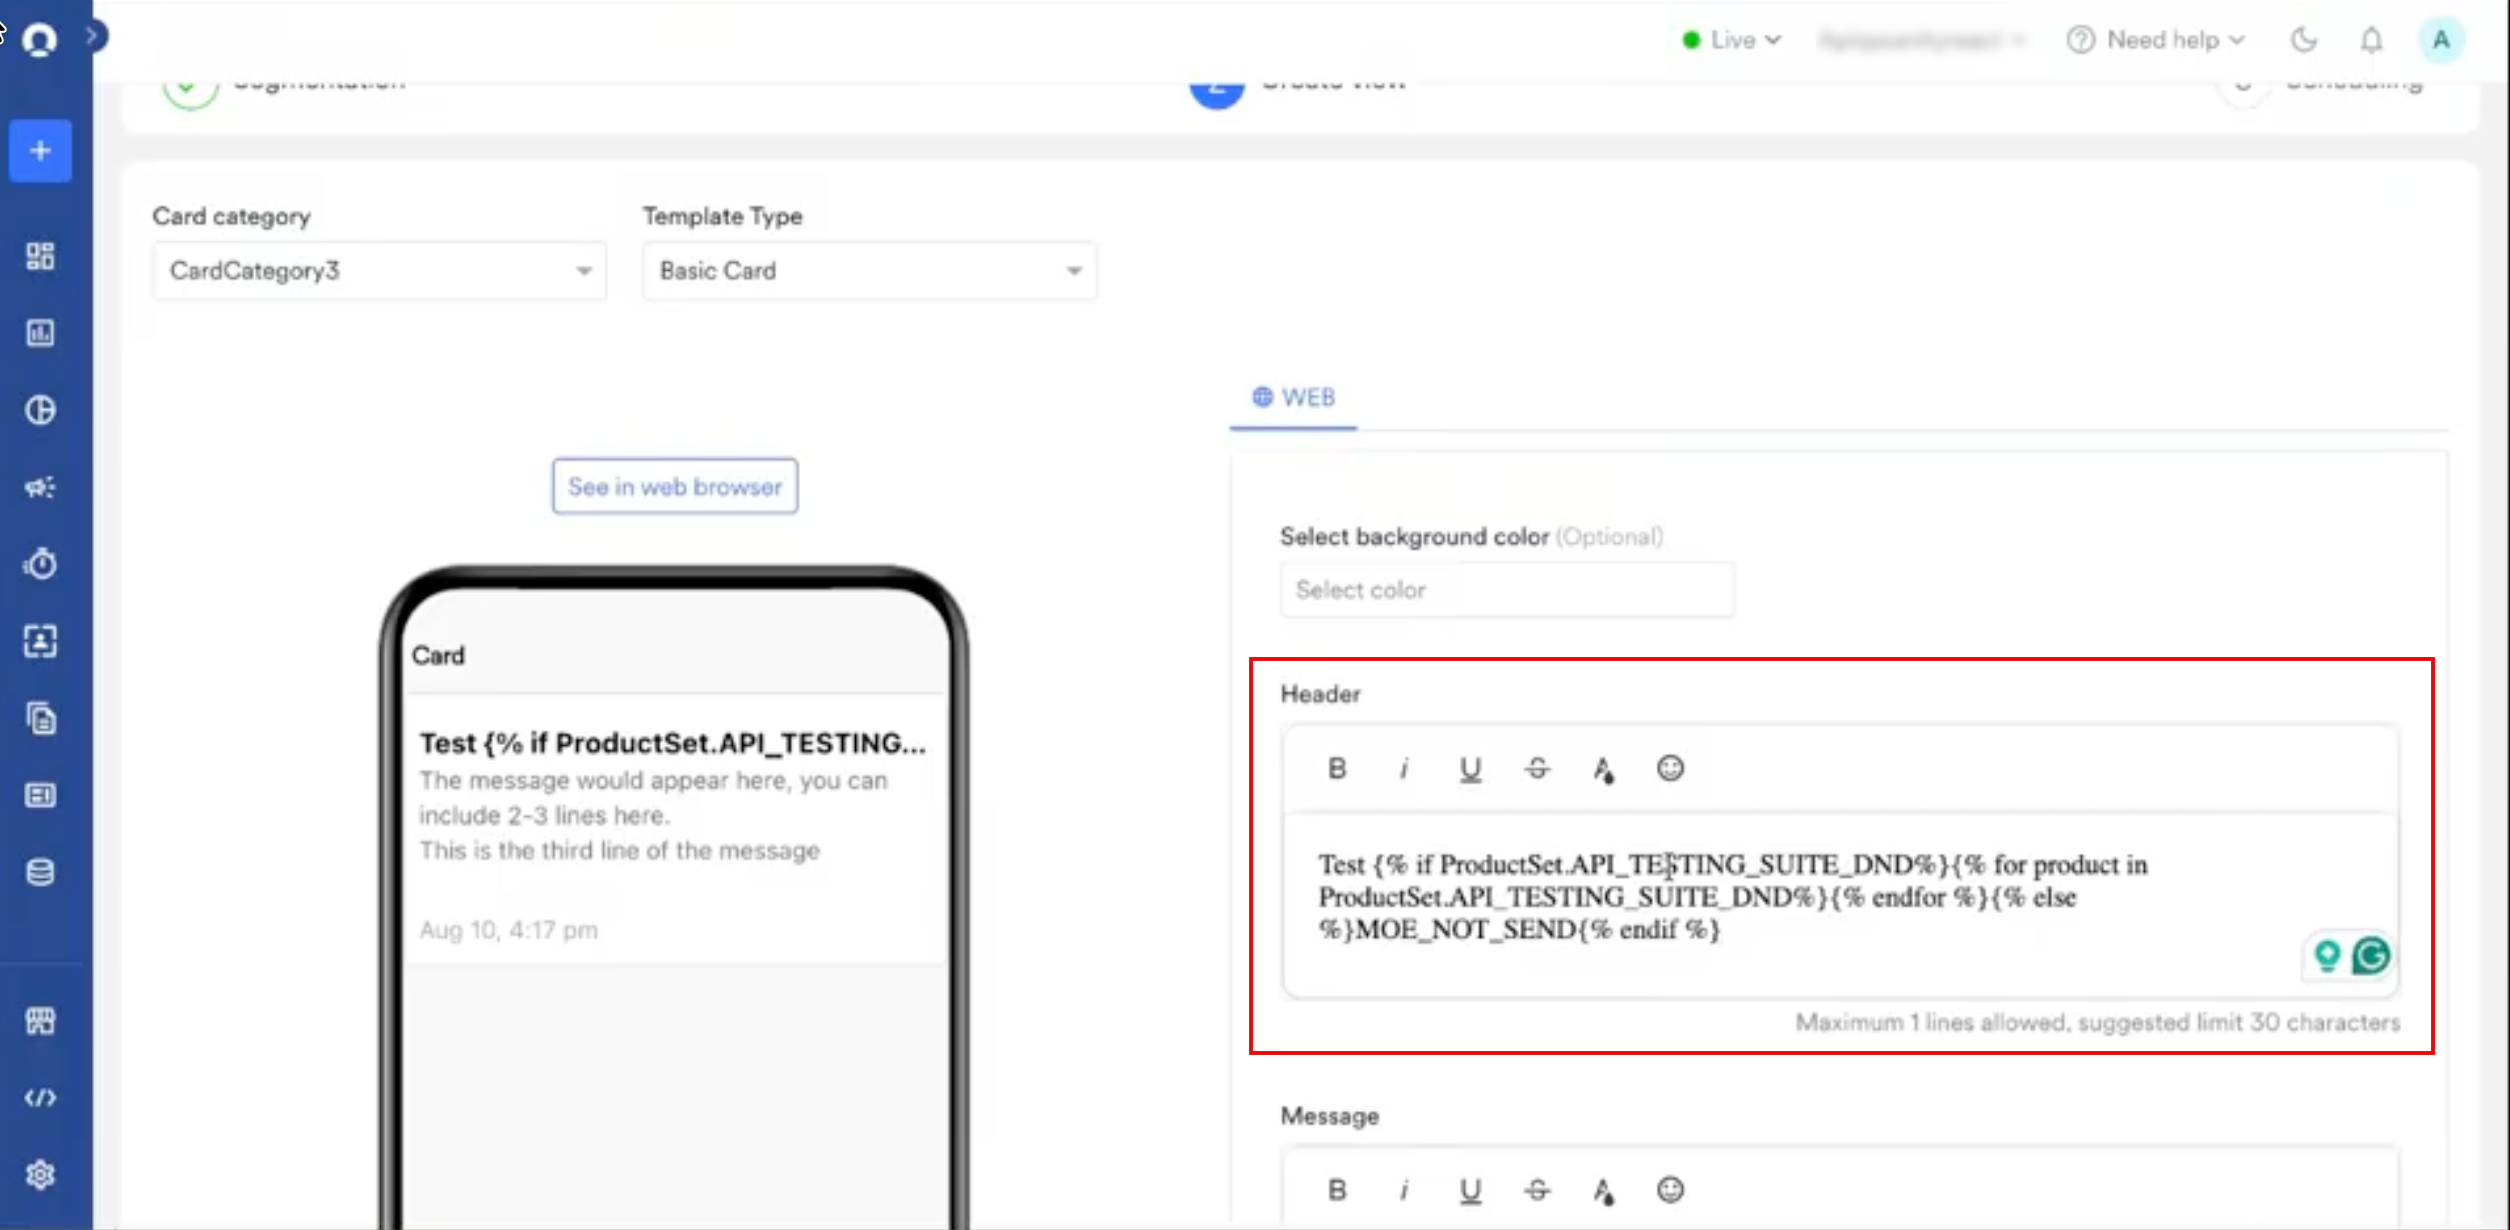
Task: Open the store marketplace sidebar icon
Action: (40, 1021)
